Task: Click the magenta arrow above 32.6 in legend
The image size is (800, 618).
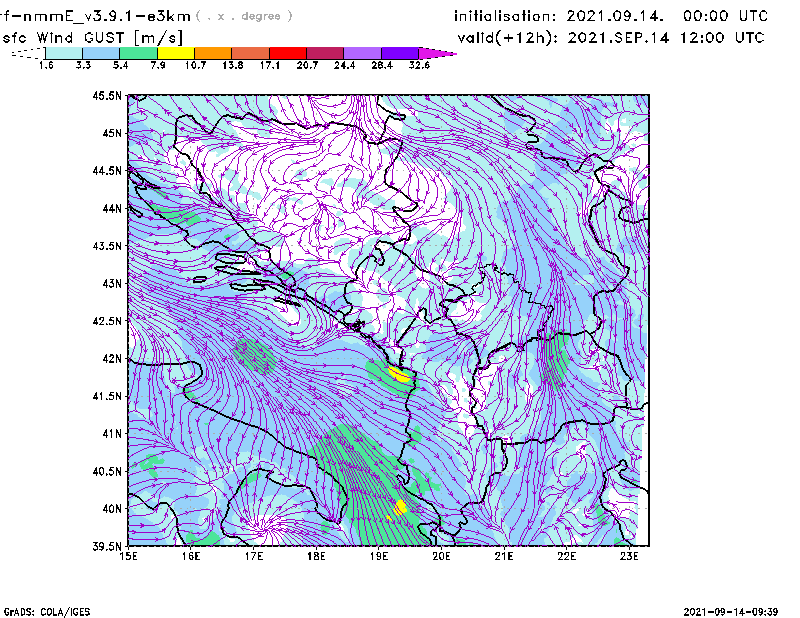Action: 437,53
